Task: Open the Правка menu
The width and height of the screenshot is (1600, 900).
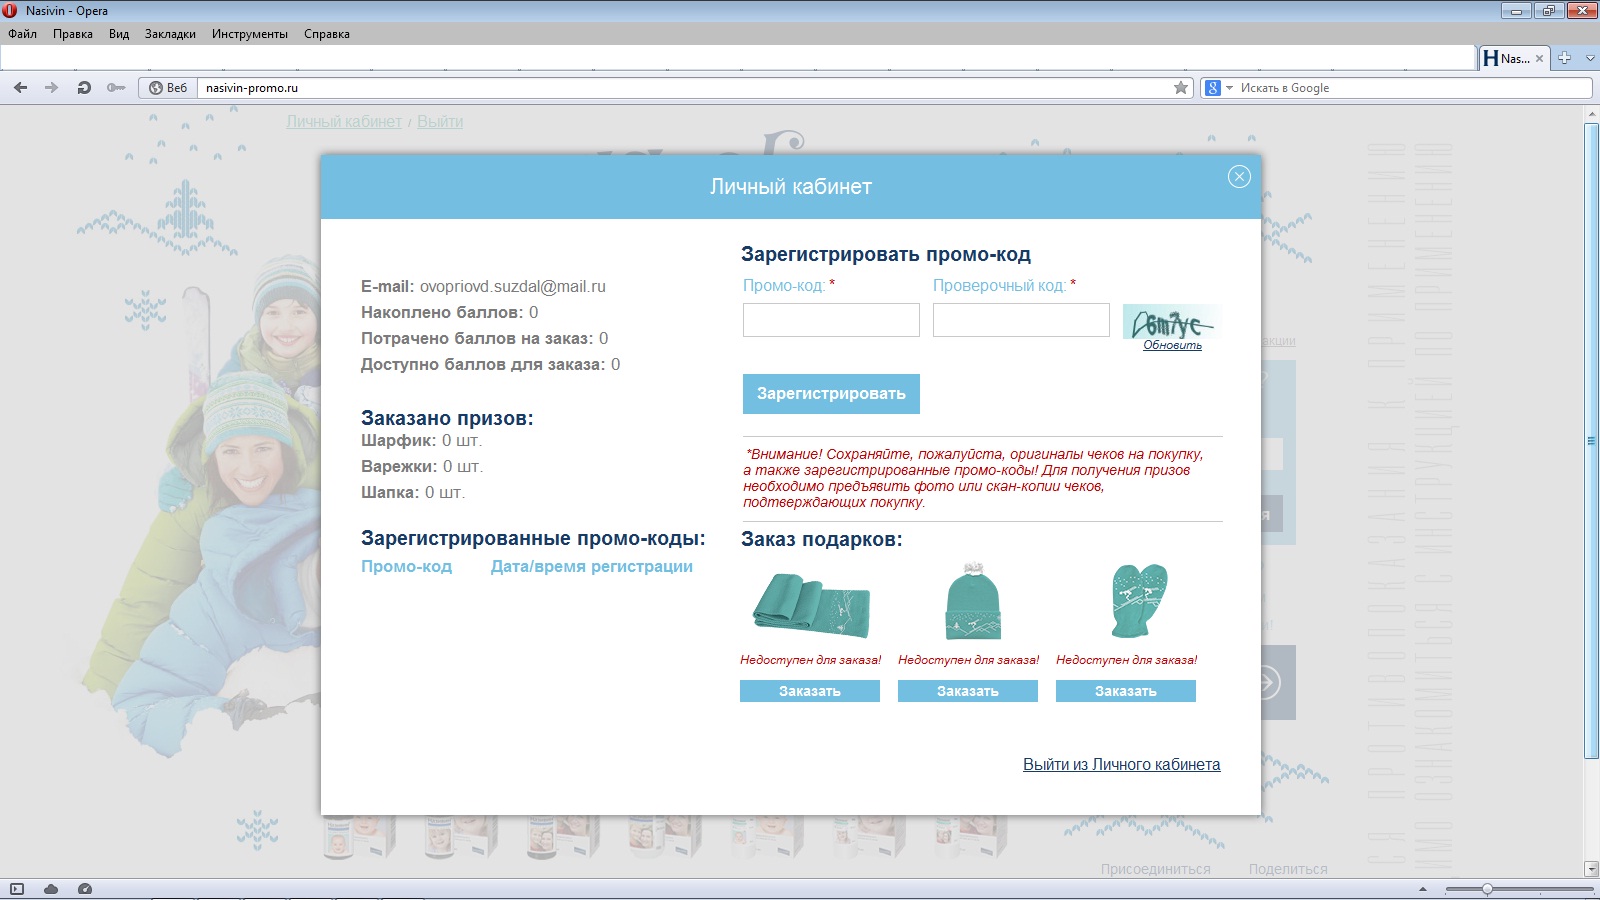Action: click(x=73, y=34)
